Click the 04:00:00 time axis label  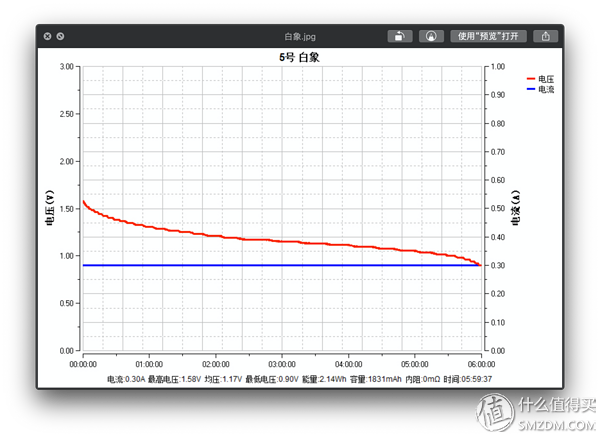[x=349, y=364]
